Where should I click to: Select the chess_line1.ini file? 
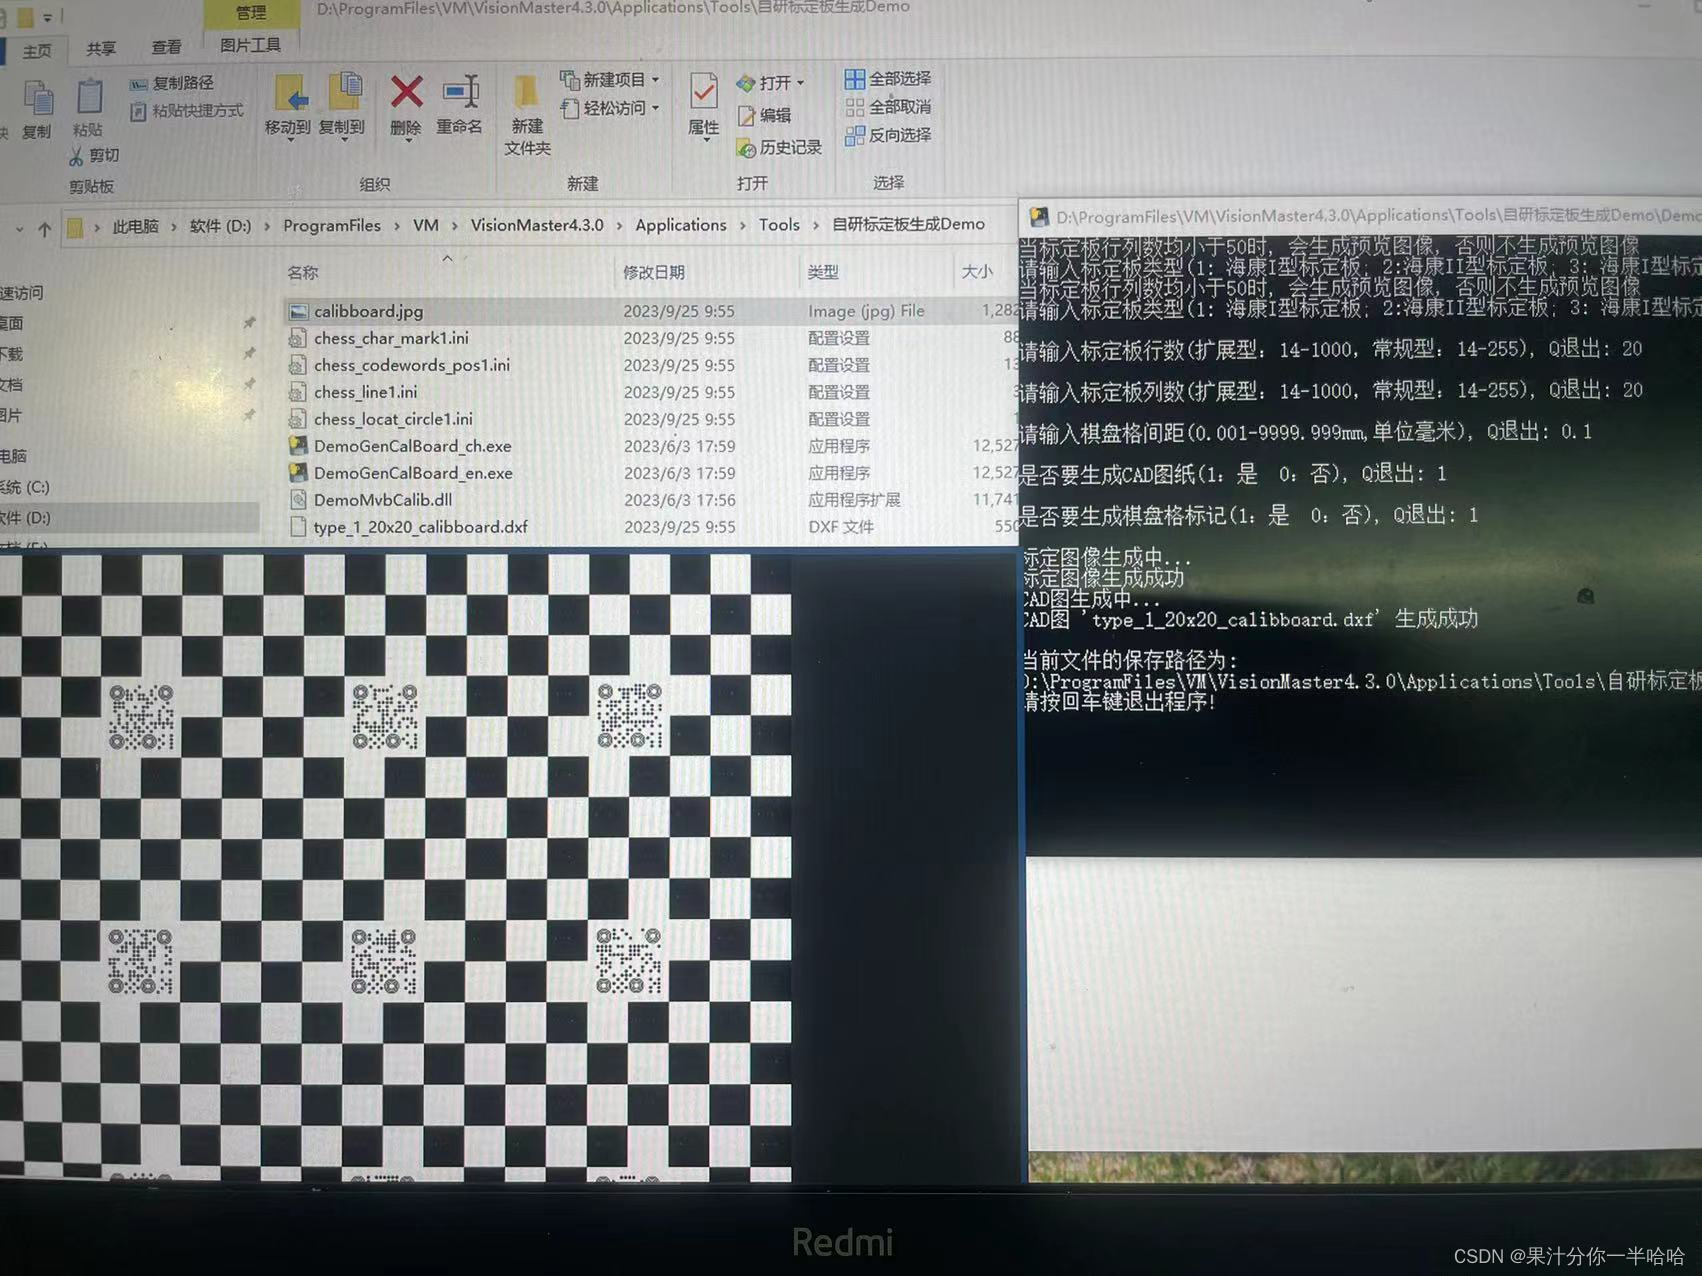click(x=366, y=392)
